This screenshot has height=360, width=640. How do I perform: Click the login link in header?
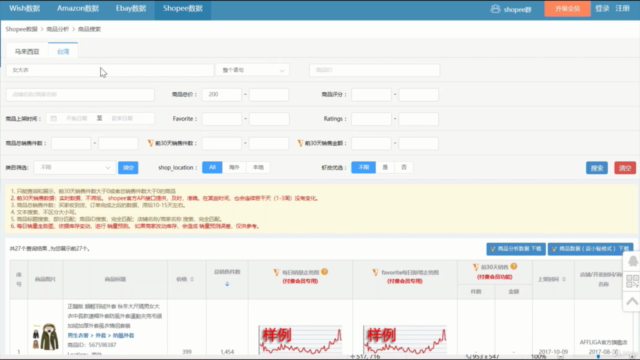point(602,9)
